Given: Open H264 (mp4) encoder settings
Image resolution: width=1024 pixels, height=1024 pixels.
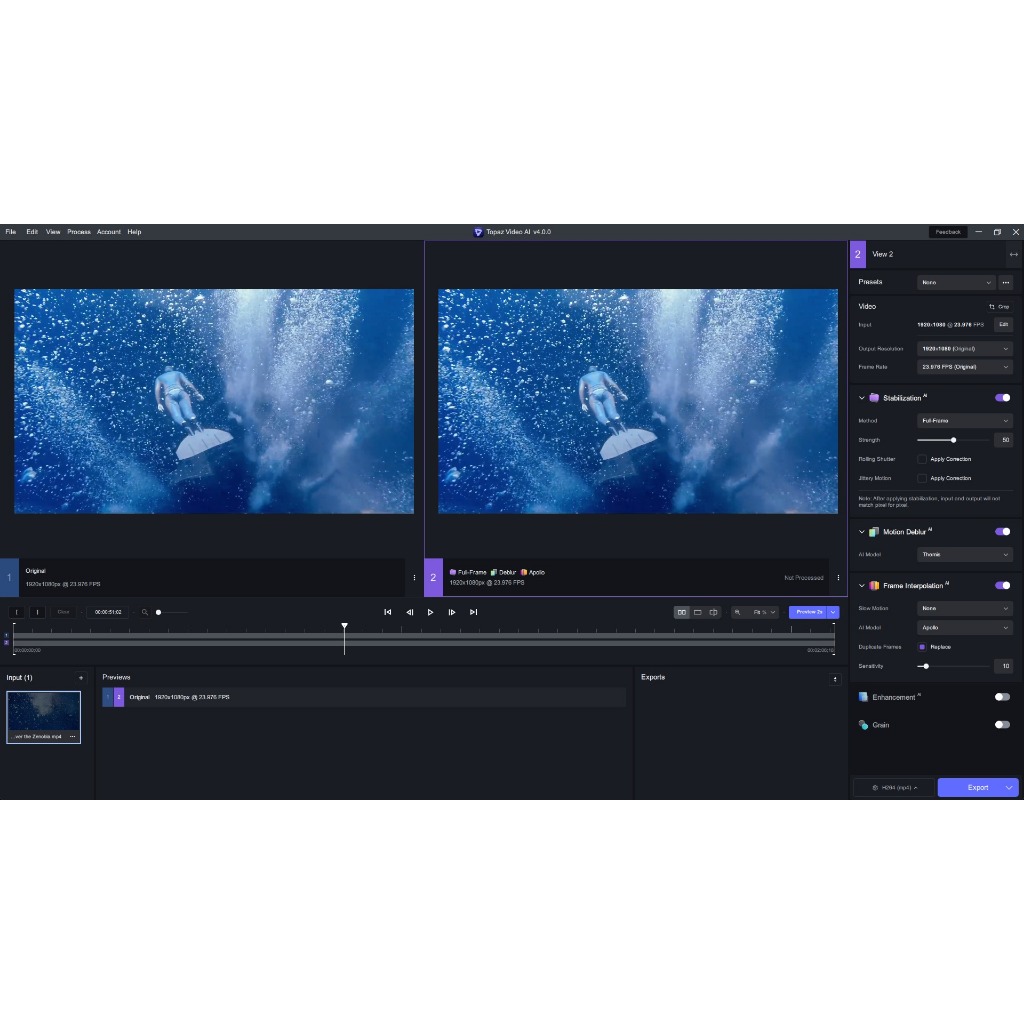Looking at the screenshot, I should pyautogui.click(x=894, y=788).
